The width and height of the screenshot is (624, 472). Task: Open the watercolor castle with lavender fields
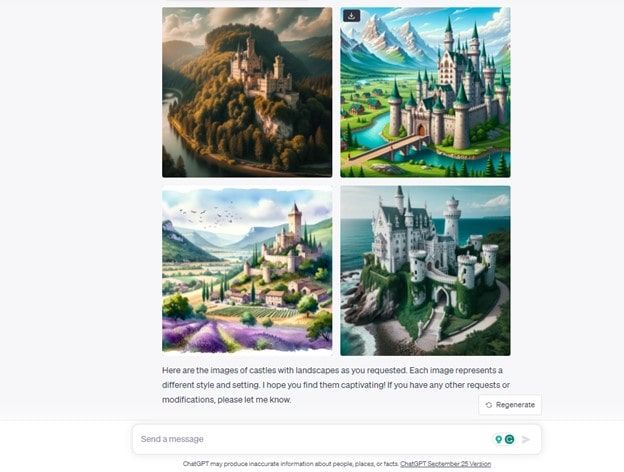(247, 271)
